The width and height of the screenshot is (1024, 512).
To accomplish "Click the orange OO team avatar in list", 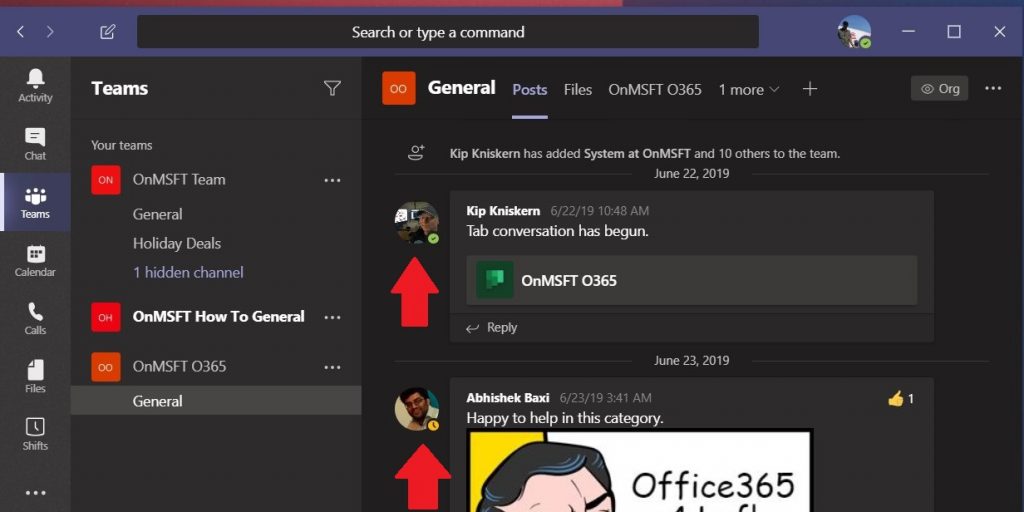I will [106, 367].
